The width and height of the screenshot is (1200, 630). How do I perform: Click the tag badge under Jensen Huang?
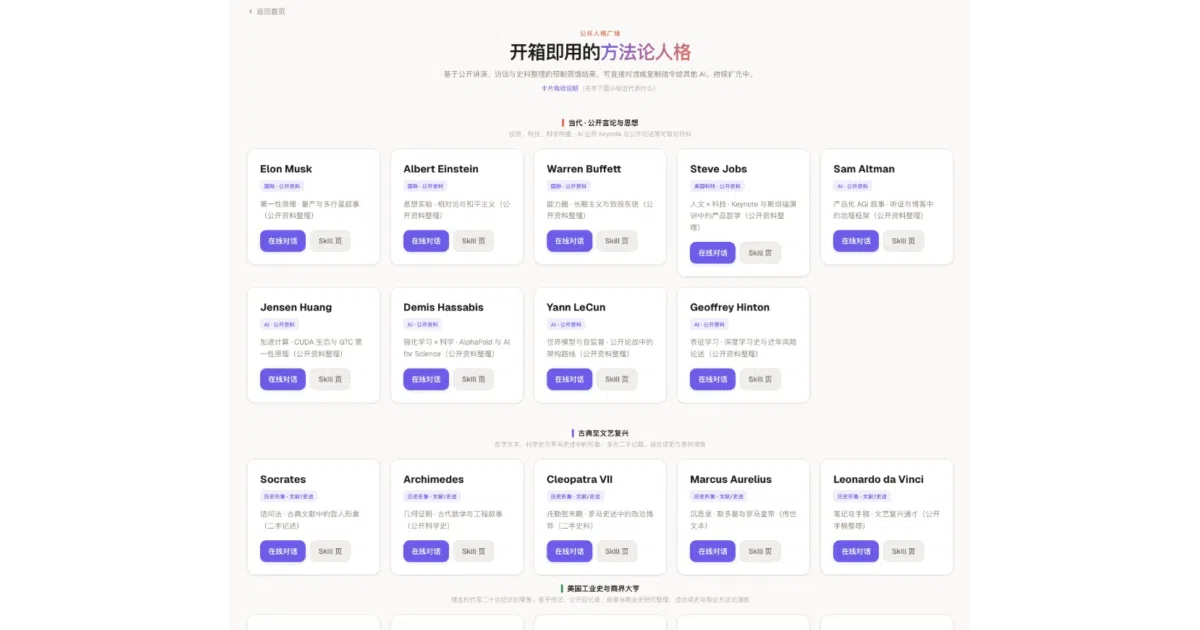point(279,324)
